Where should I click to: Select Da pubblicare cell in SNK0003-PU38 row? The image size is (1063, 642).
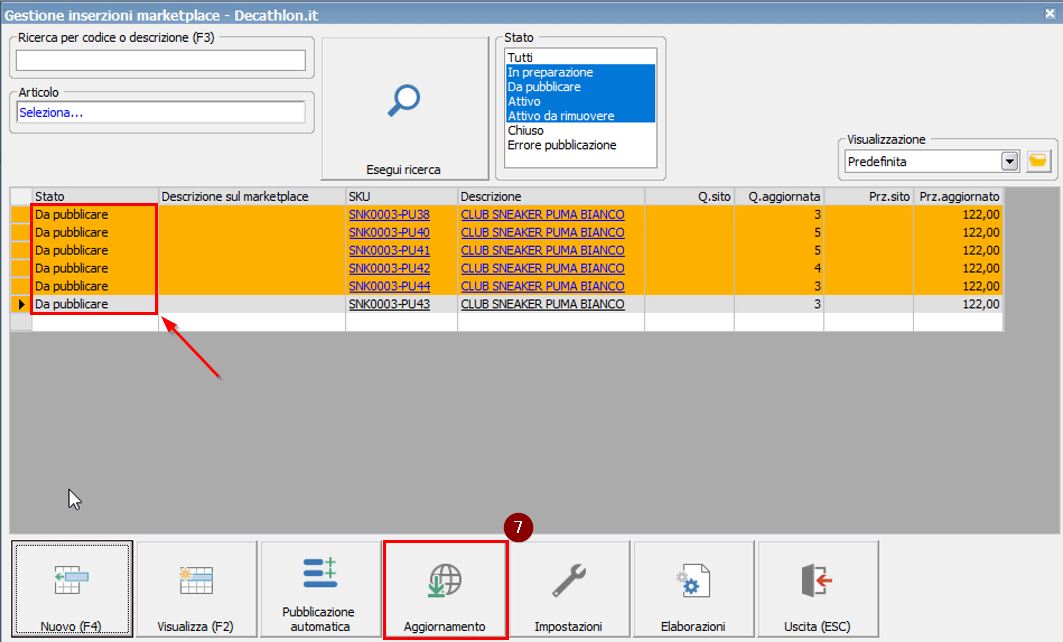coord(95,214)
